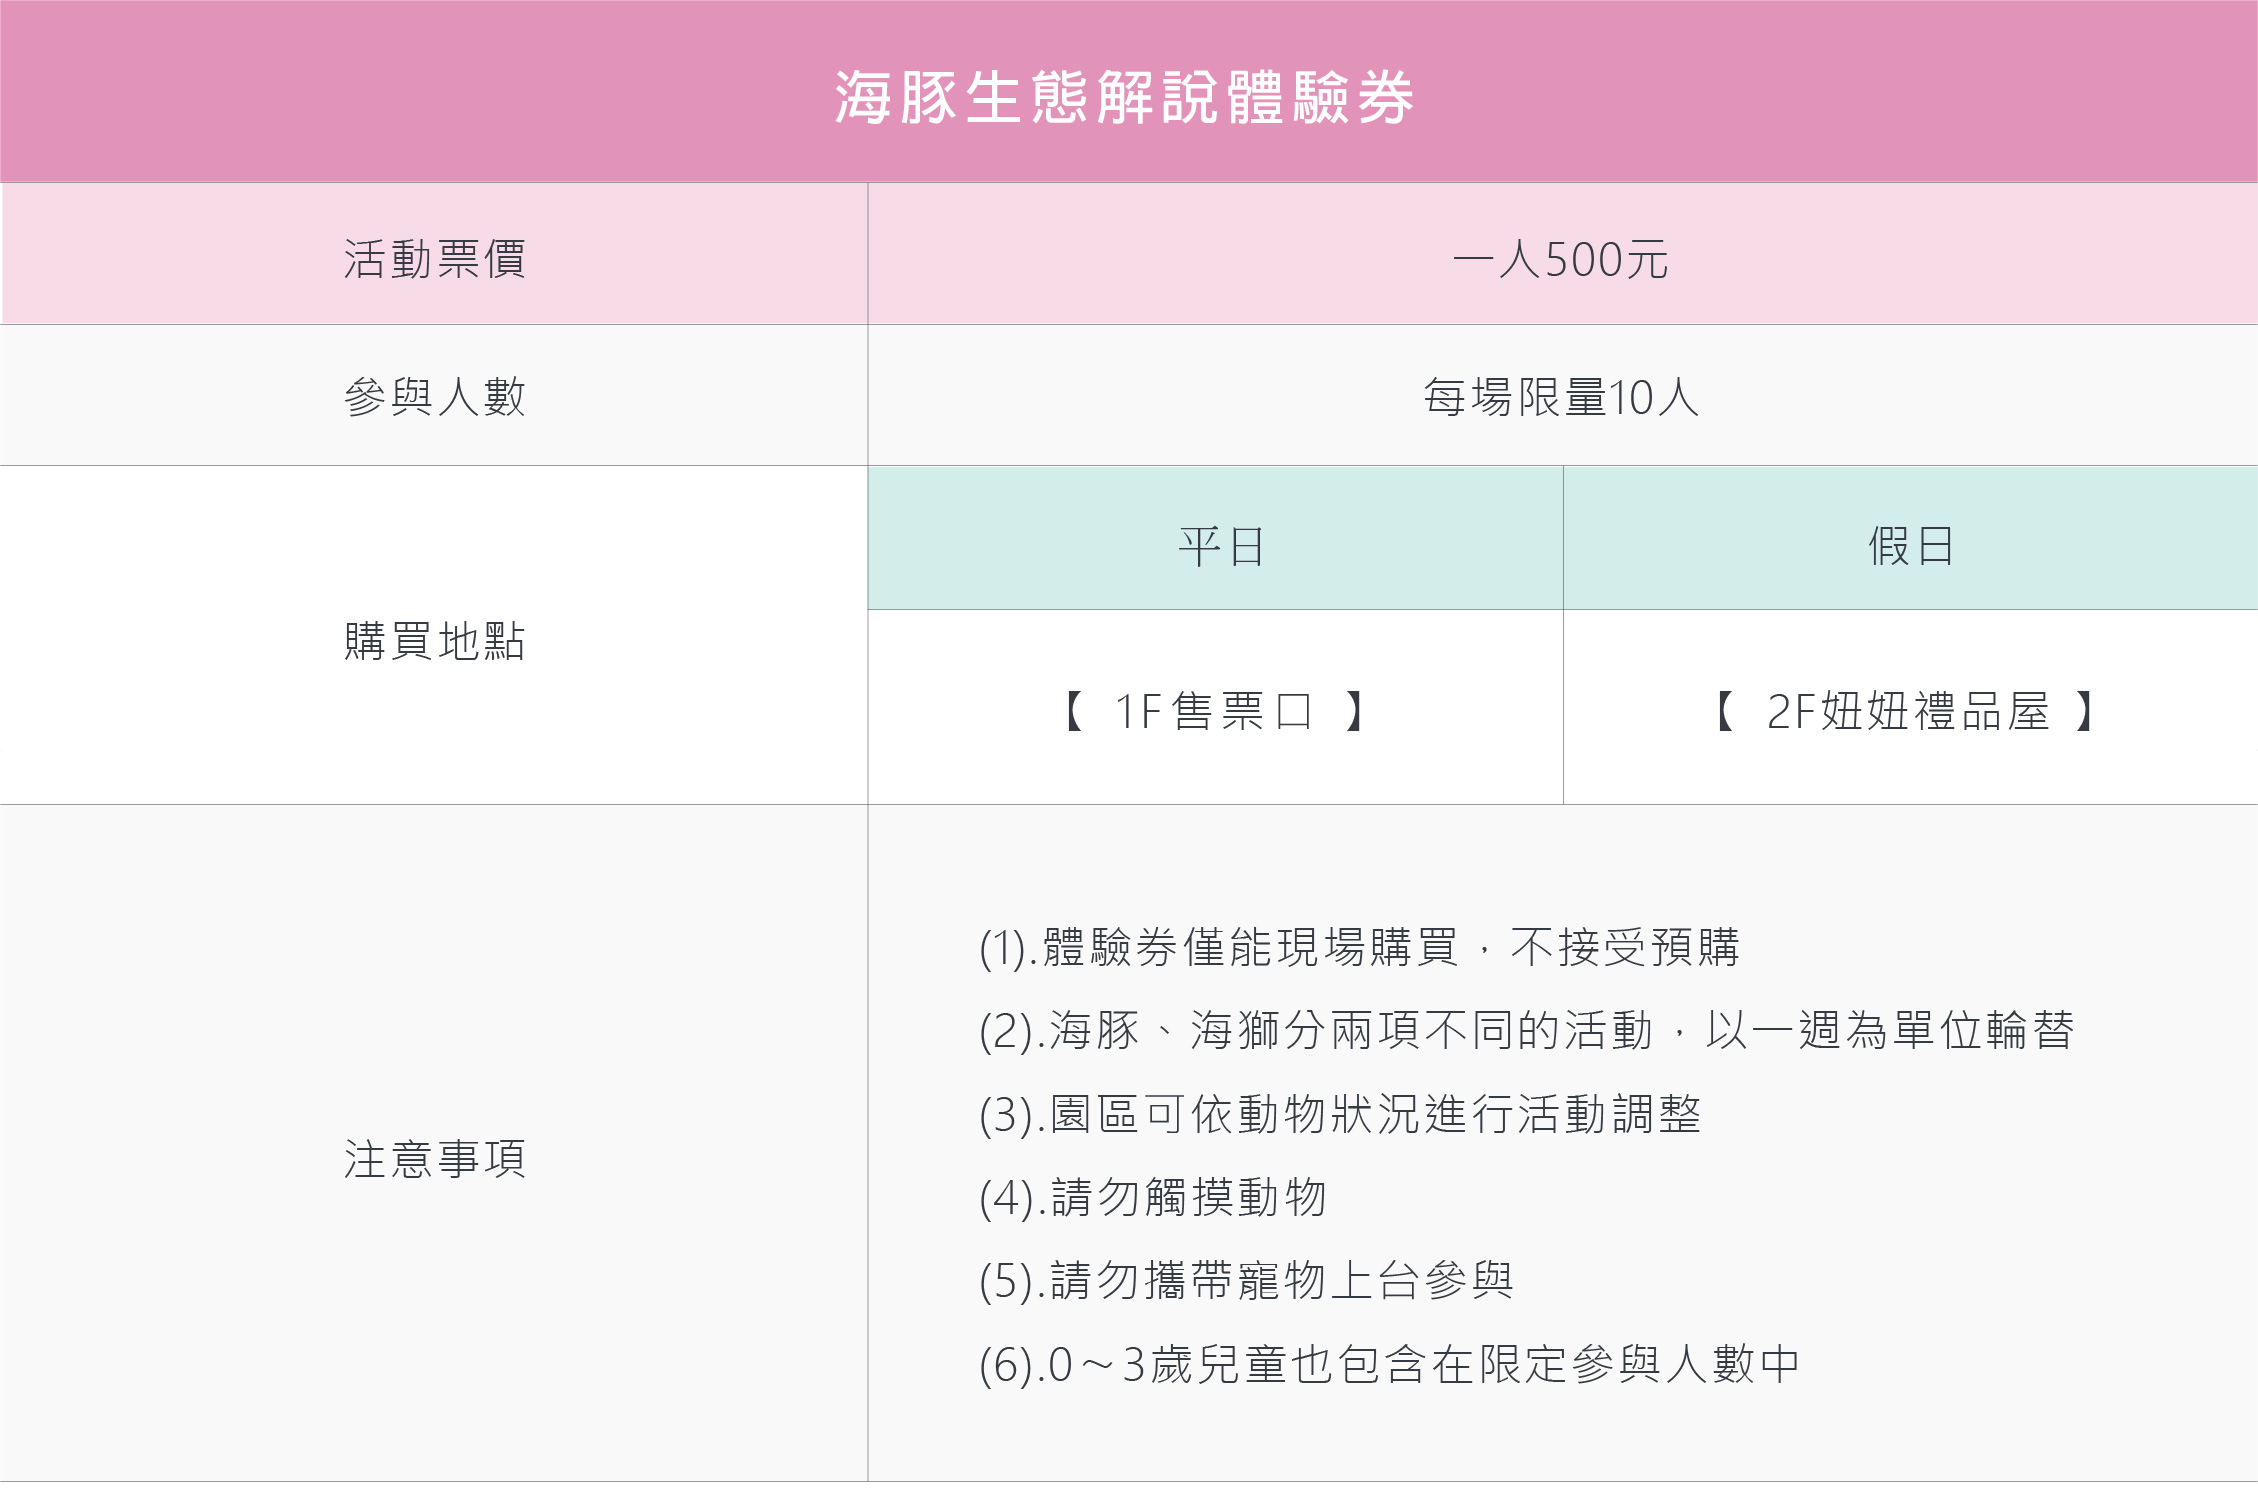
Task: Click the 假日 column header
Action: pos(1910,538)
